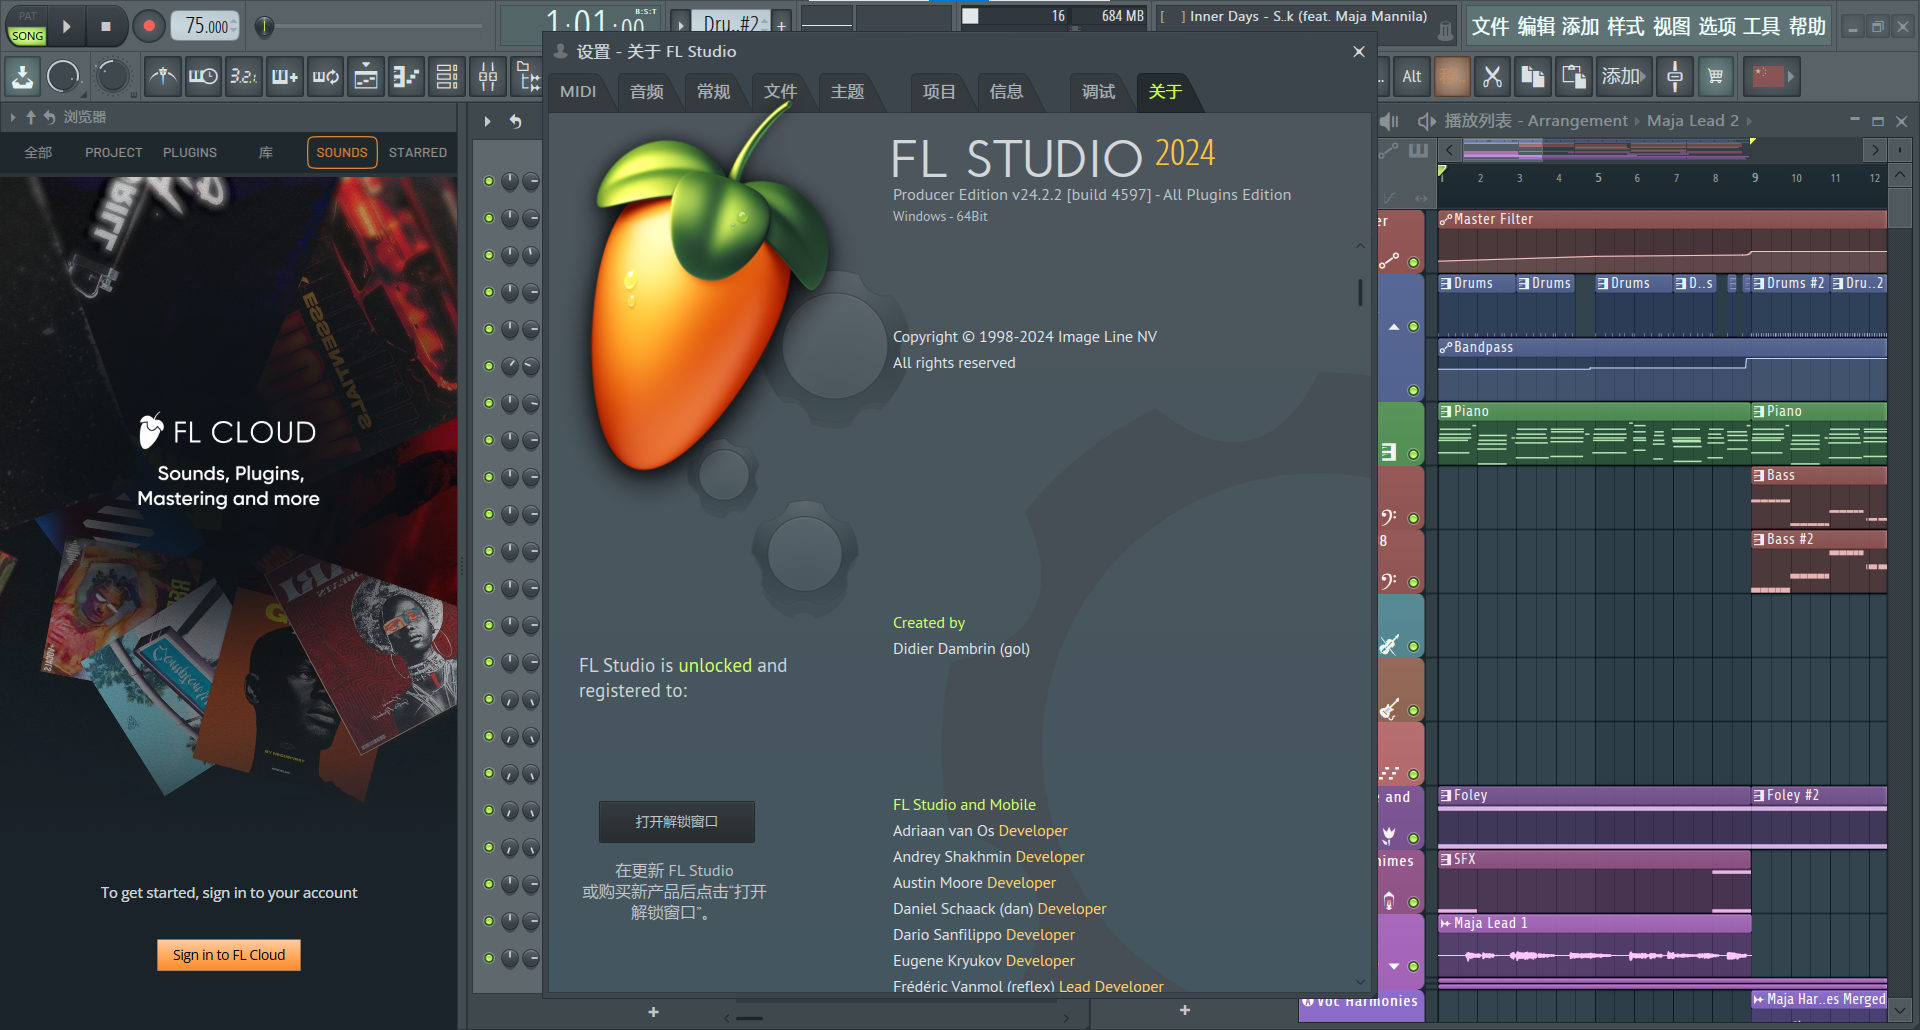
Task: Switch to the MIDI settings tab
Action: pyautogui.click(x=578, y=92)
